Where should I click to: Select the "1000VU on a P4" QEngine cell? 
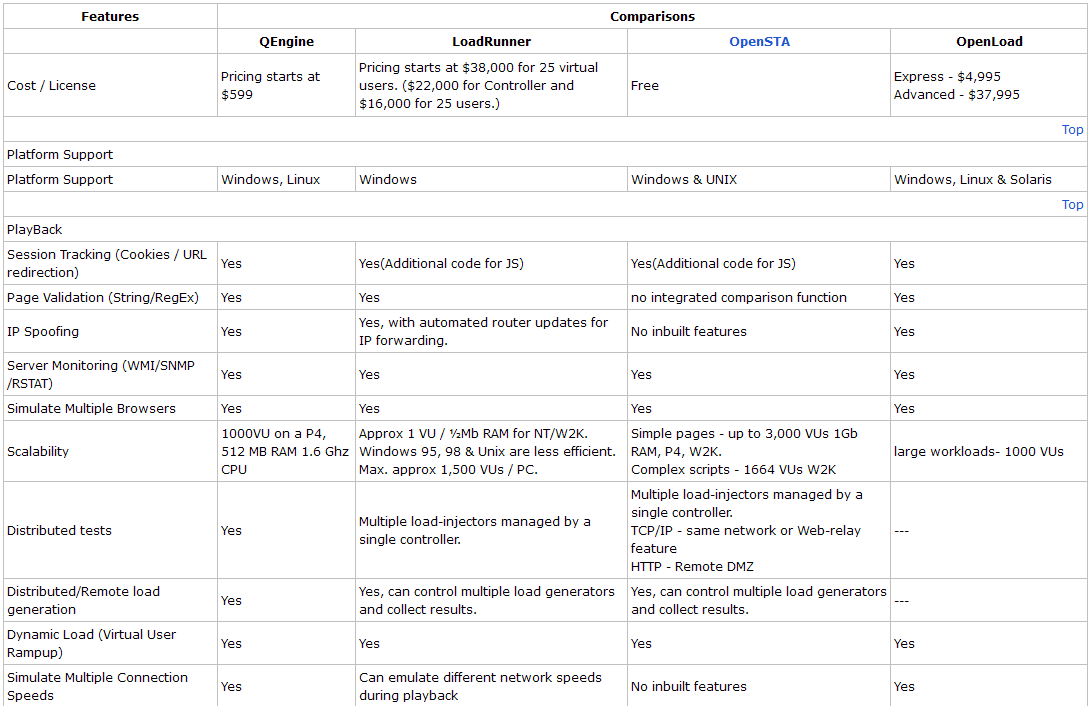(285, 451)
